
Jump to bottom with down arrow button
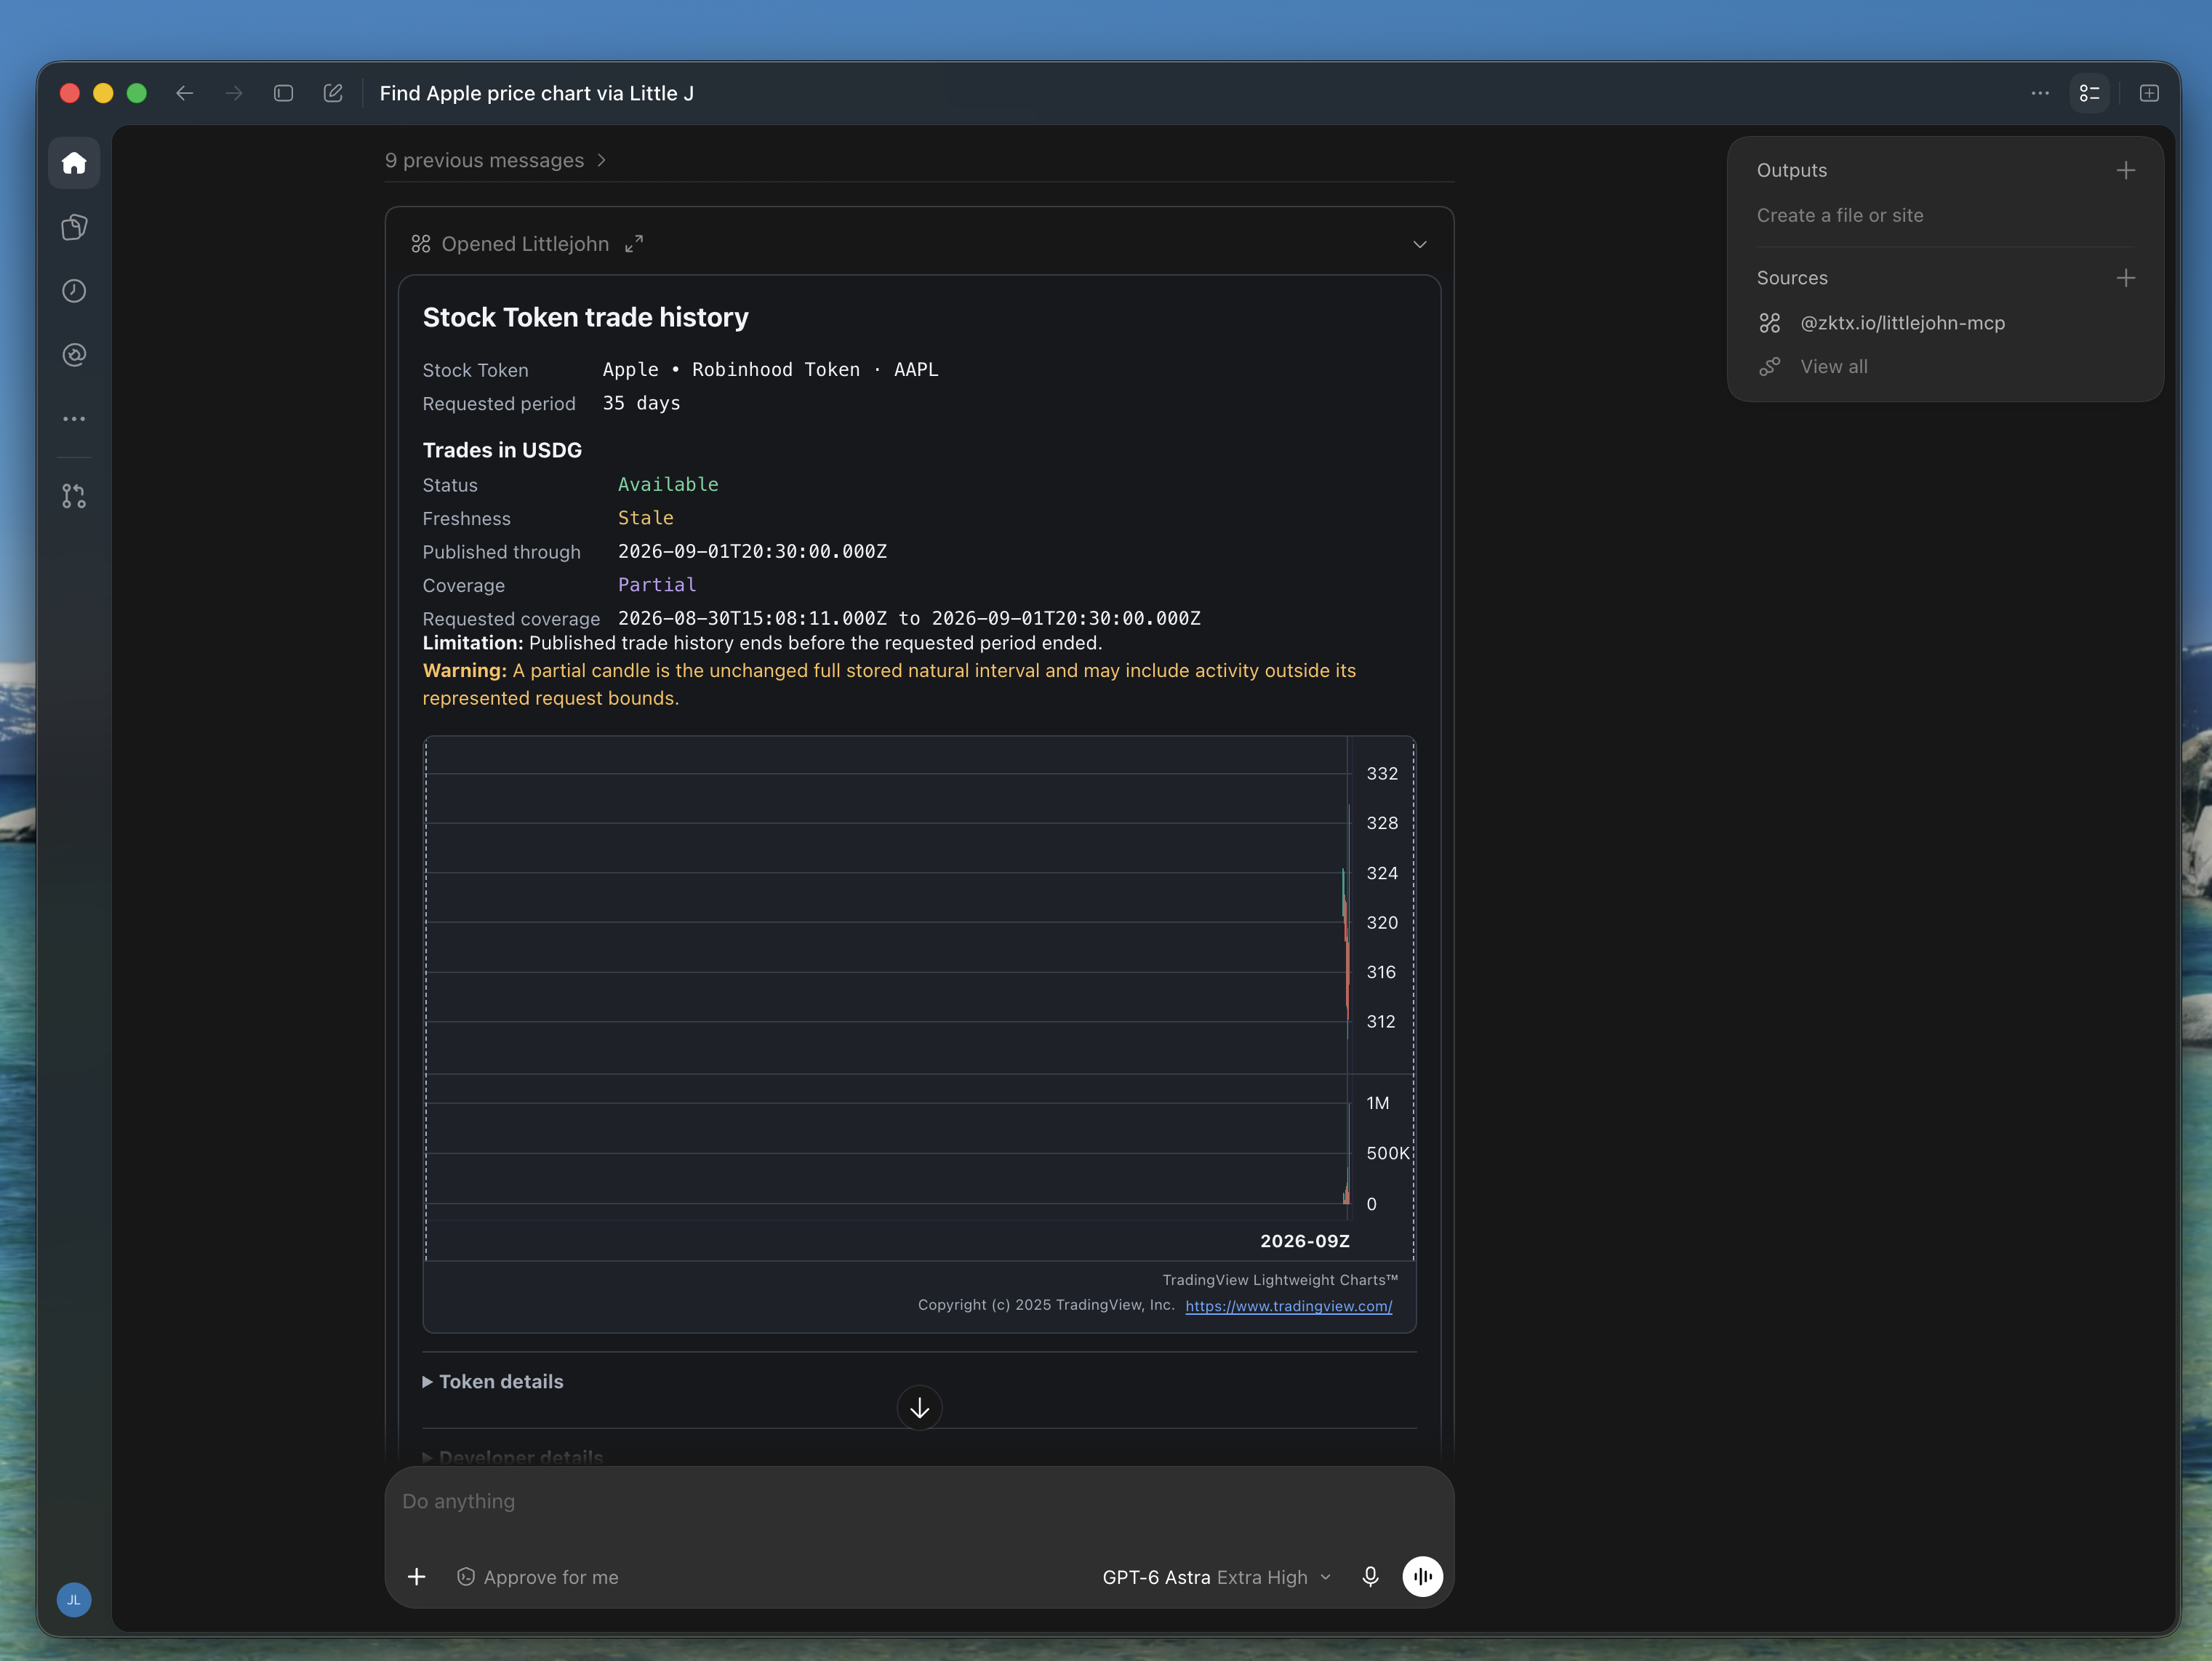pyautogui.click(x=919, y=1408)
